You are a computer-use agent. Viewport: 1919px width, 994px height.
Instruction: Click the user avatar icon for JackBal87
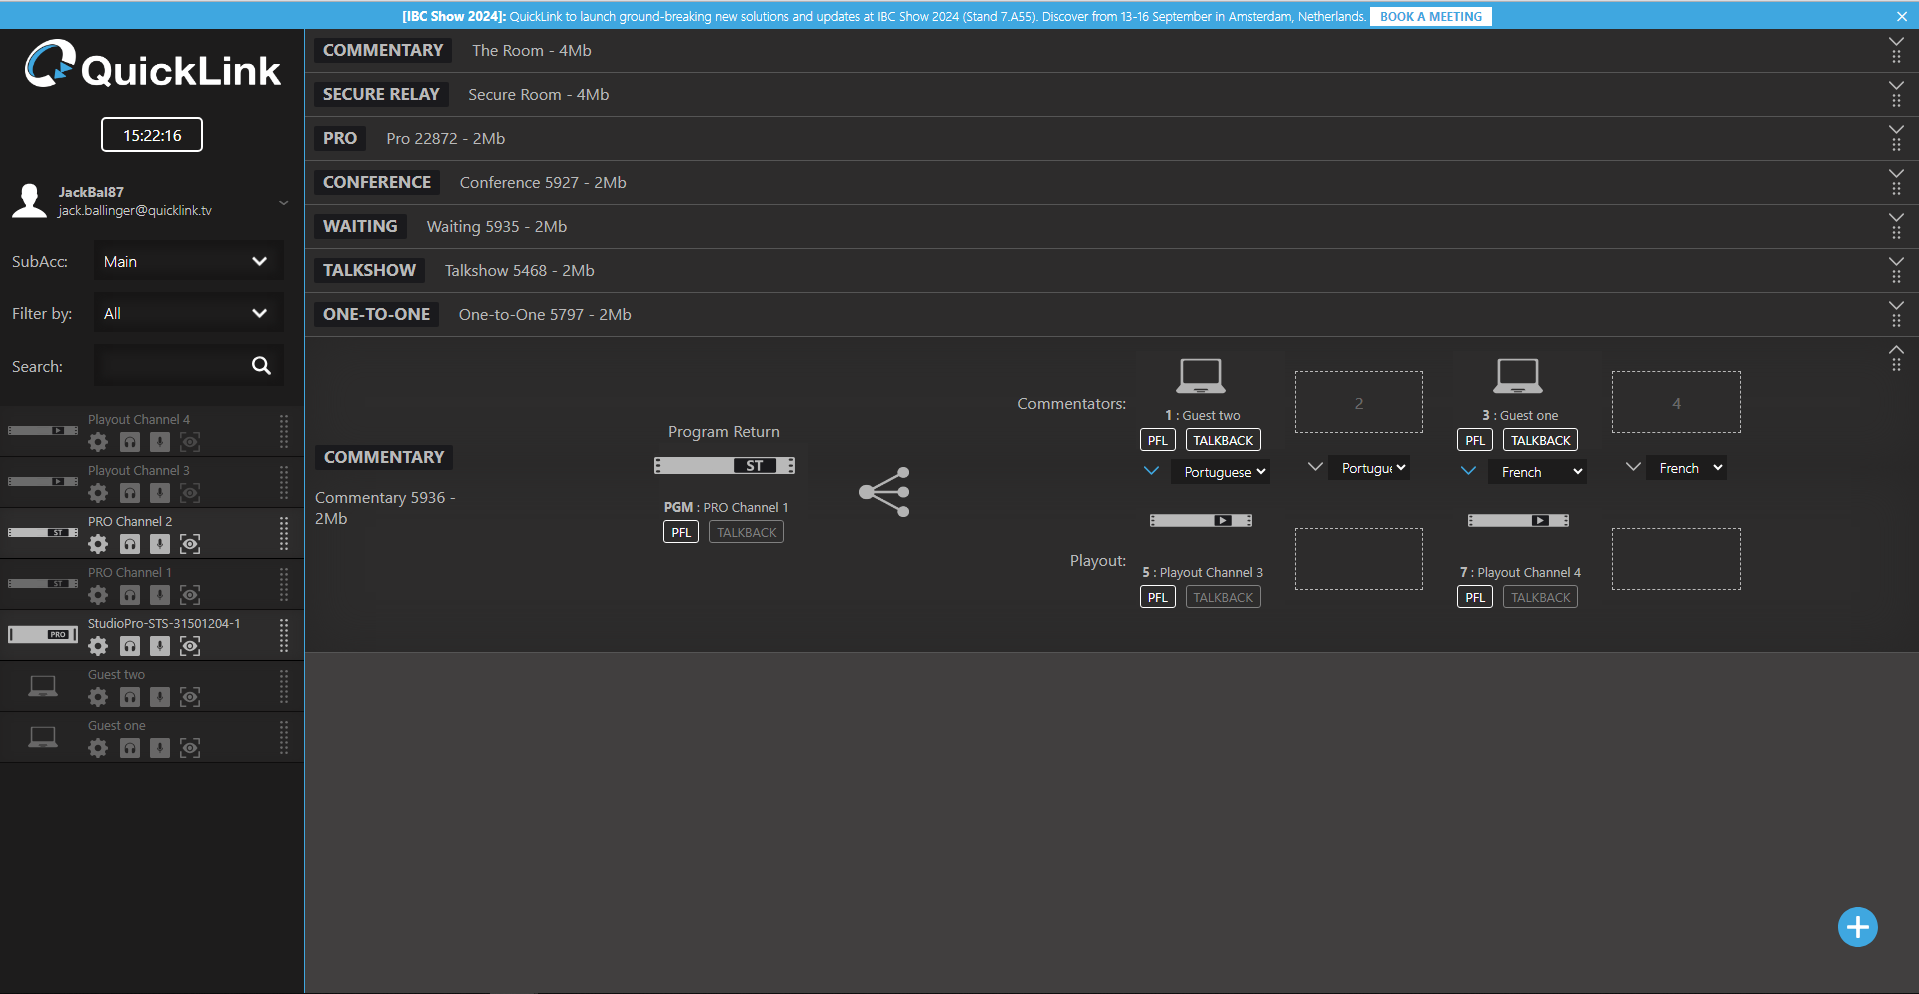coord(30,201)
